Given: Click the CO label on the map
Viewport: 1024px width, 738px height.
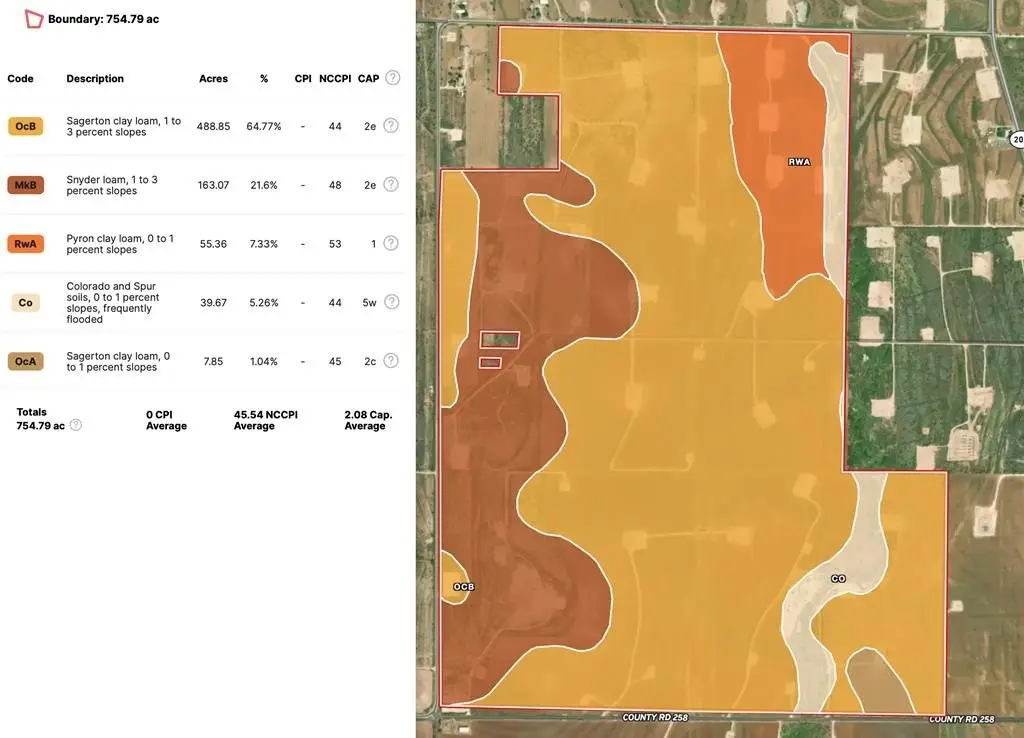Looking at the screenshot, I should pyautogui.click(x=838, y=578).
